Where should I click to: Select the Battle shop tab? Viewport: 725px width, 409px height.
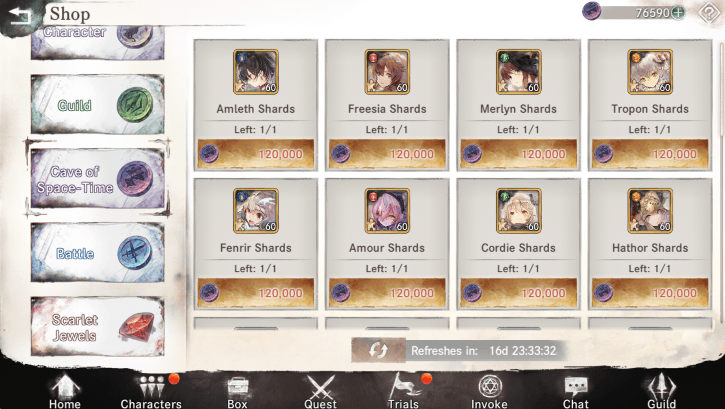point(98,253)
